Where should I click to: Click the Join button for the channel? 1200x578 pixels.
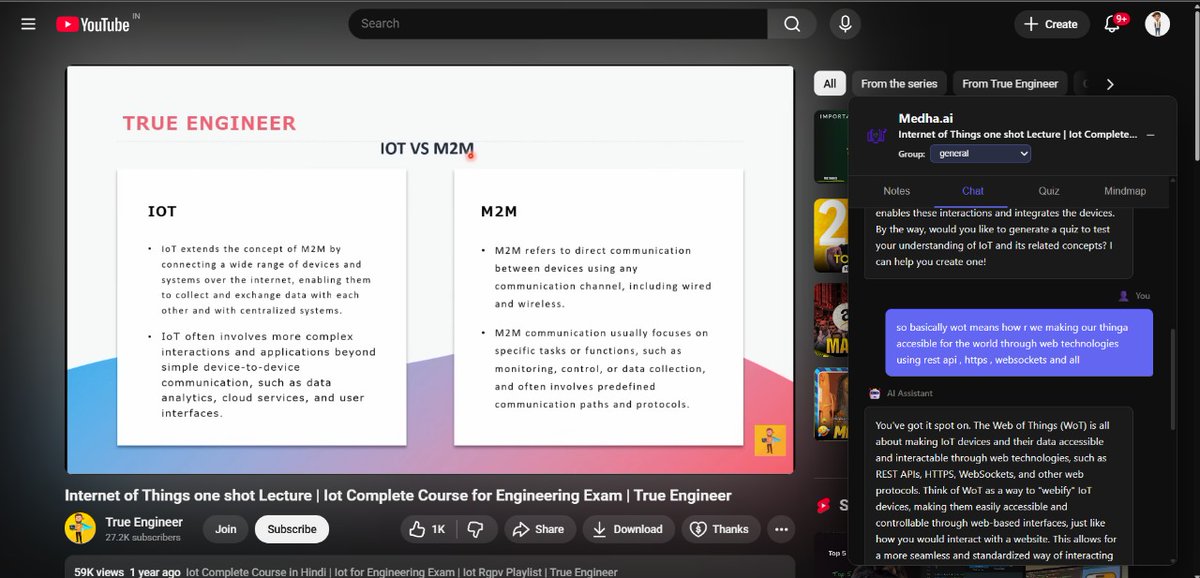(225, 529)
